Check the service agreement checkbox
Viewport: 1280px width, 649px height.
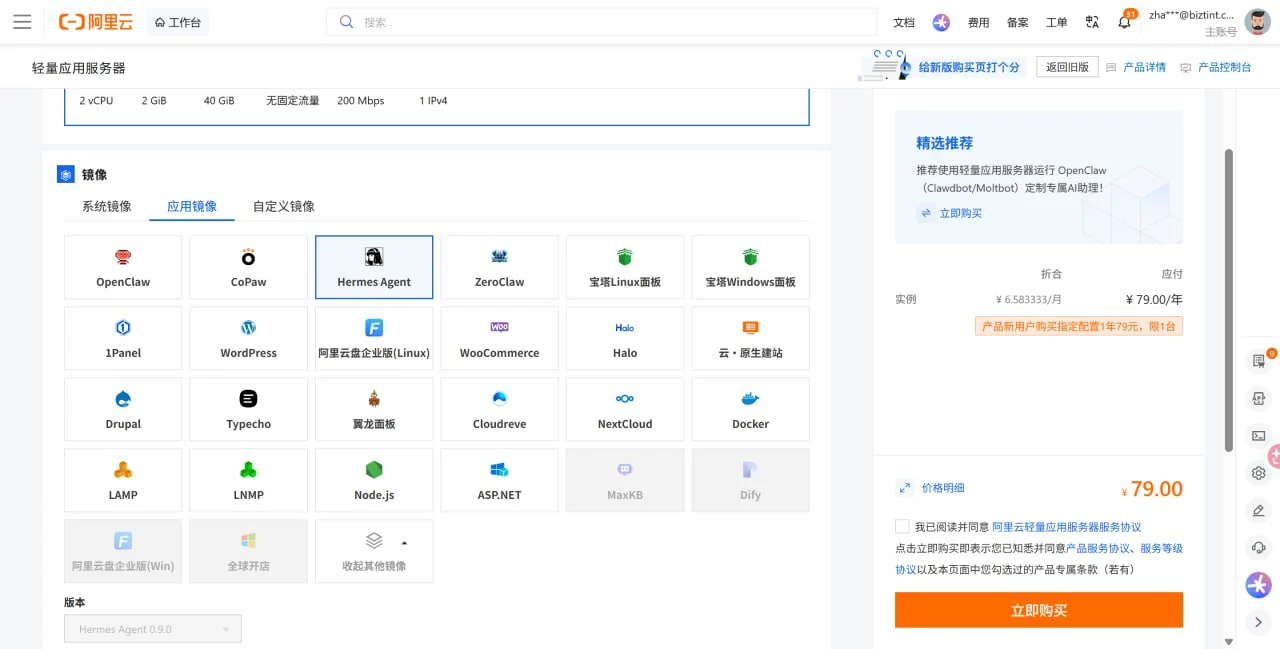click(x=903, y=526)
